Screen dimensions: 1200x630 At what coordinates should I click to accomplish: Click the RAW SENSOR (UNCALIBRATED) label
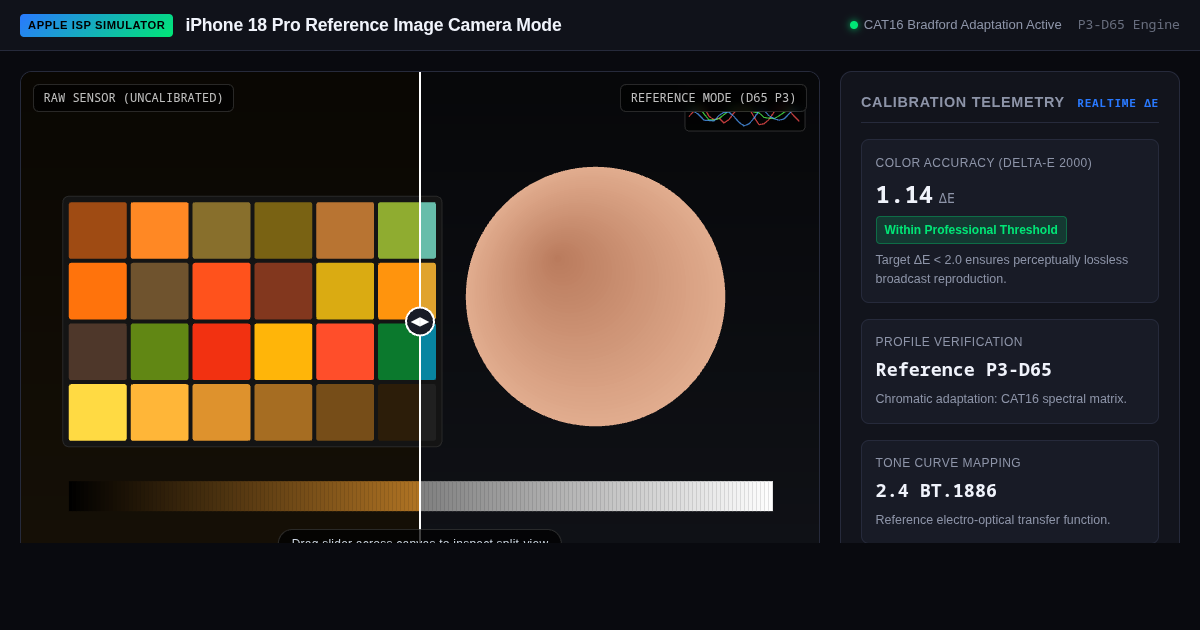134,98
